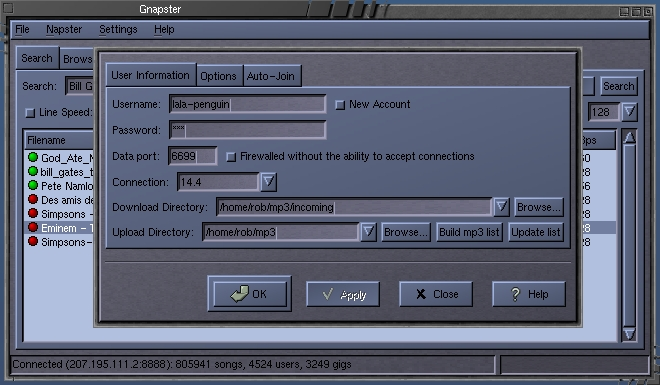Open the Napster menu
The width and height of the screenshot is (660, 385).
coord(64,29)
